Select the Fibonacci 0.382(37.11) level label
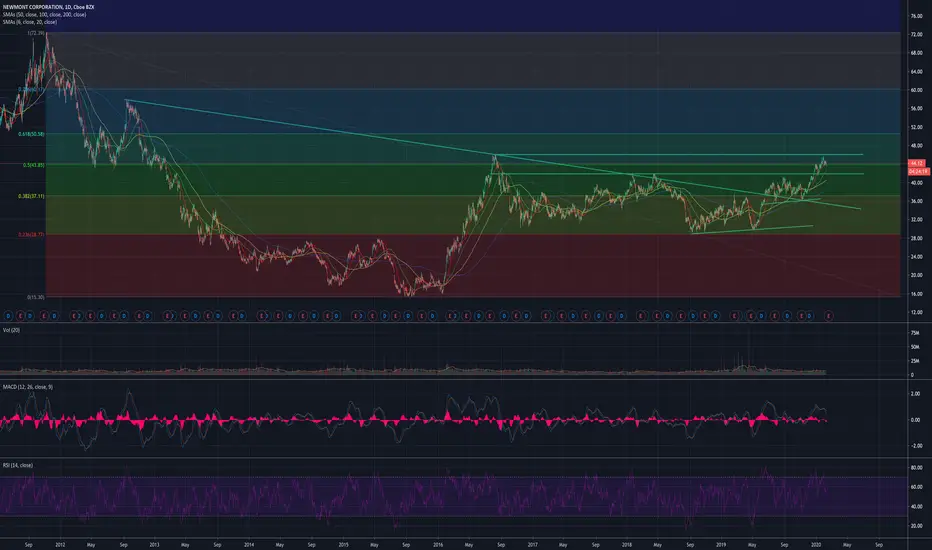This screenshot has height=550, width=932. pyautogui.click(x=31, y=196)
